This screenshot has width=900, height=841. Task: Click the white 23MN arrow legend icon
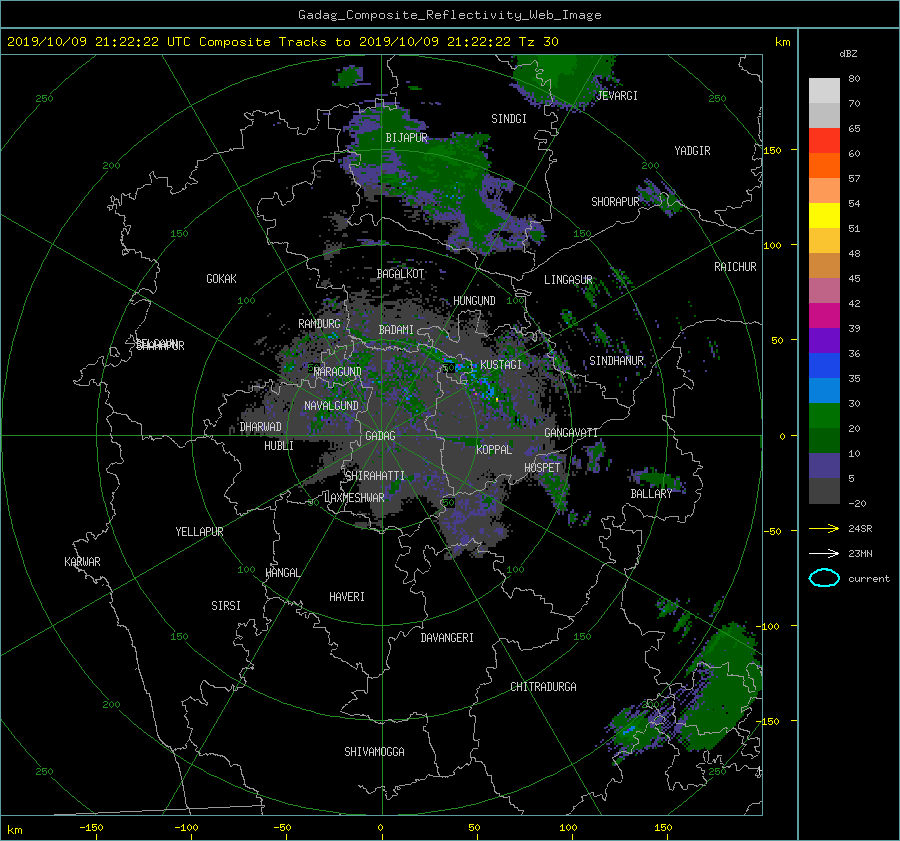point(824,553)
